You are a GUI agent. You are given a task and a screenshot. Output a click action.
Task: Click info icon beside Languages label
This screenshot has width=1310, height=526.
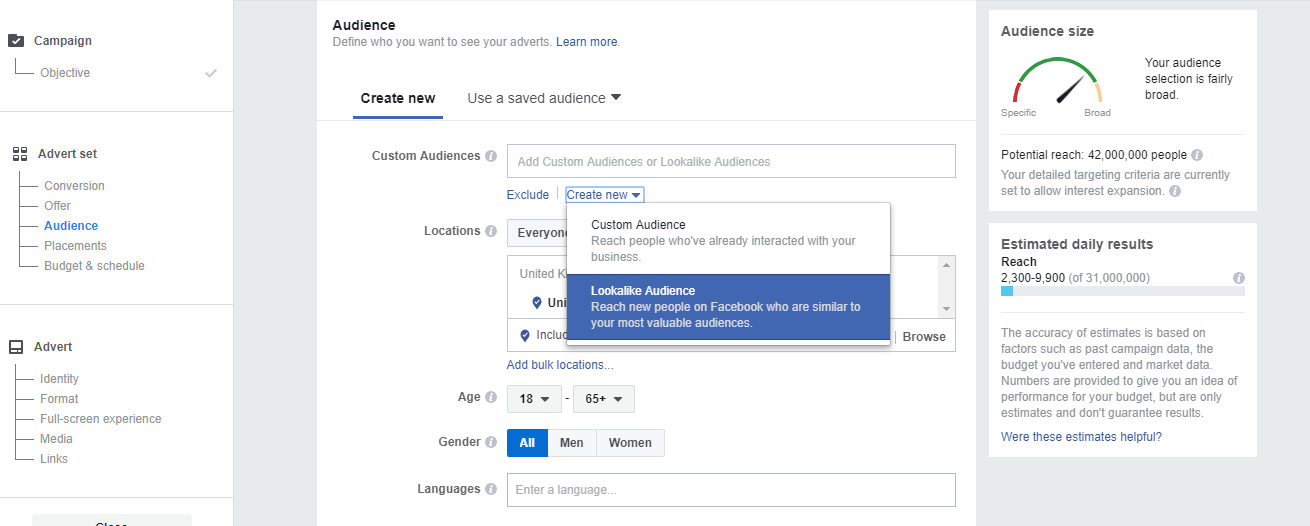491,489
